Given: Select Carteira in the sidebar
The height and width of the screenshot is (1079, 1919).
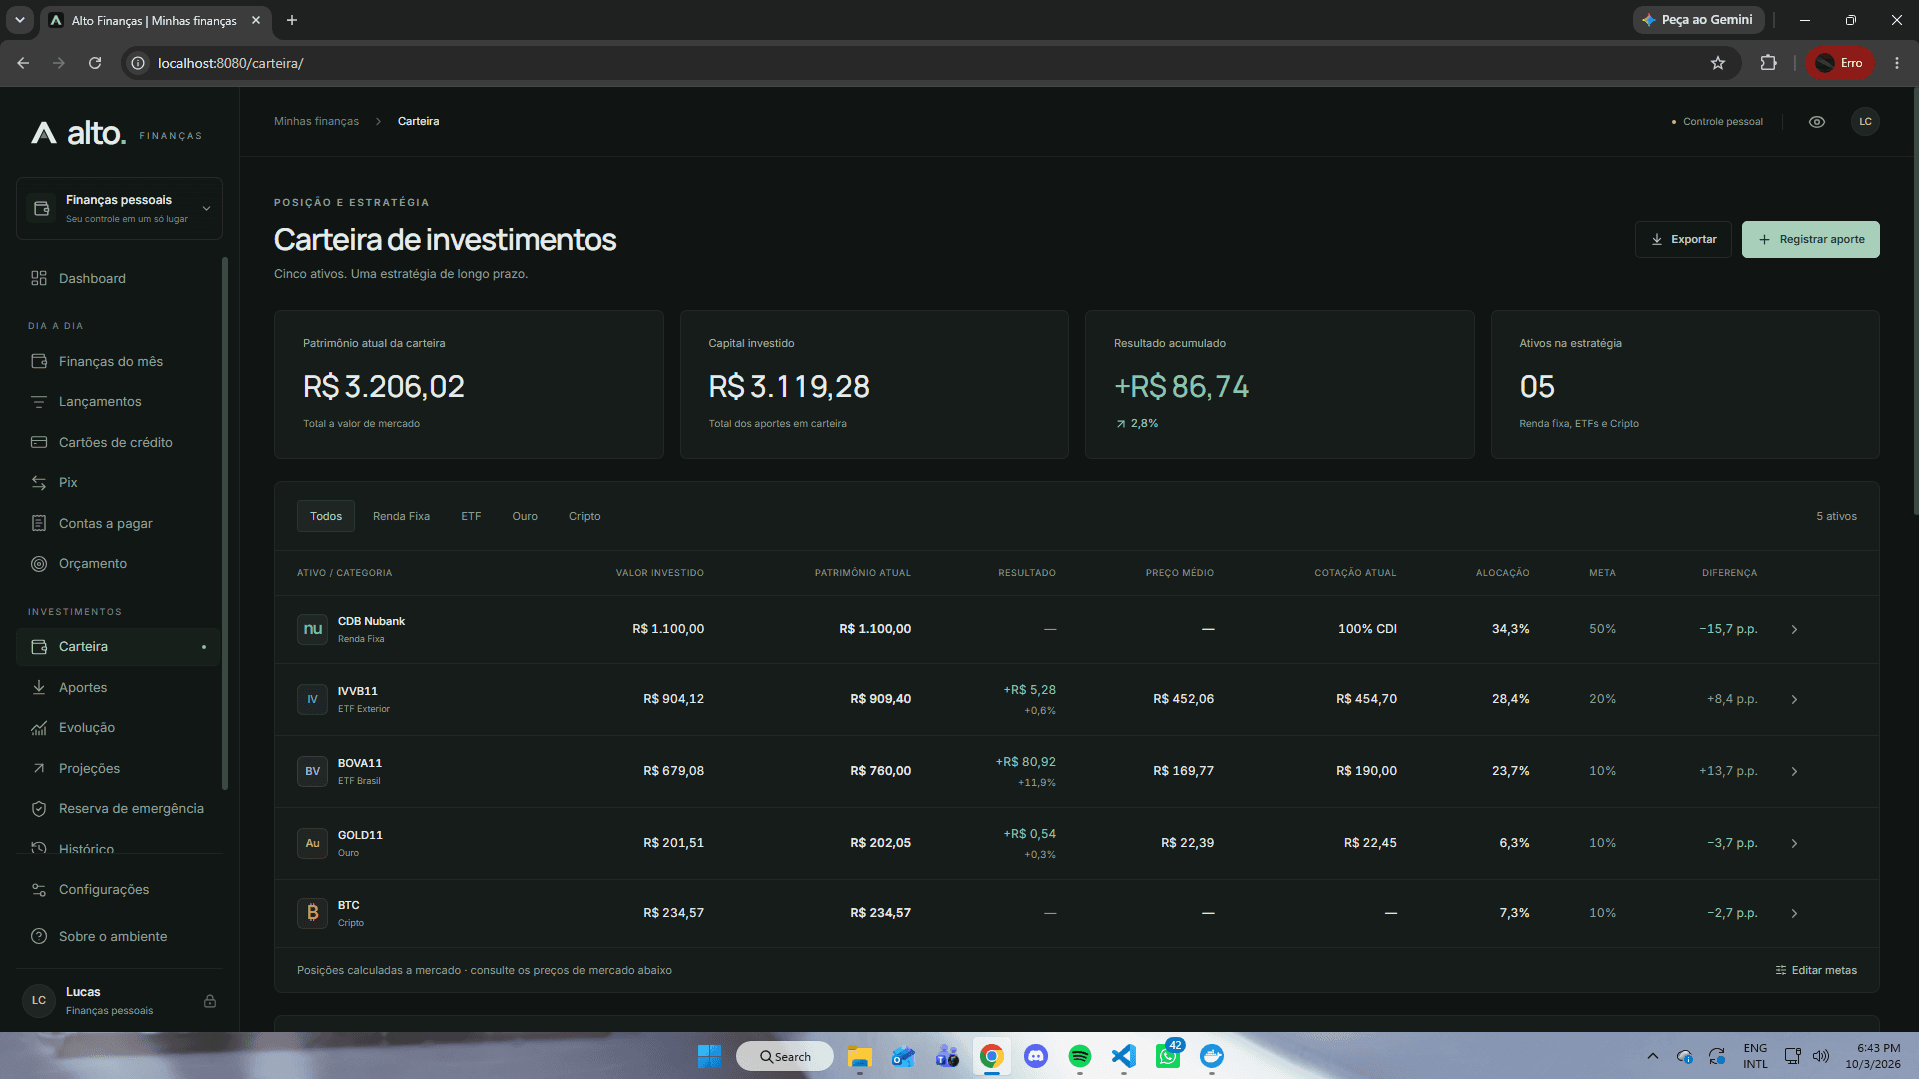Looking at the screenshot, I should [118, 646].
